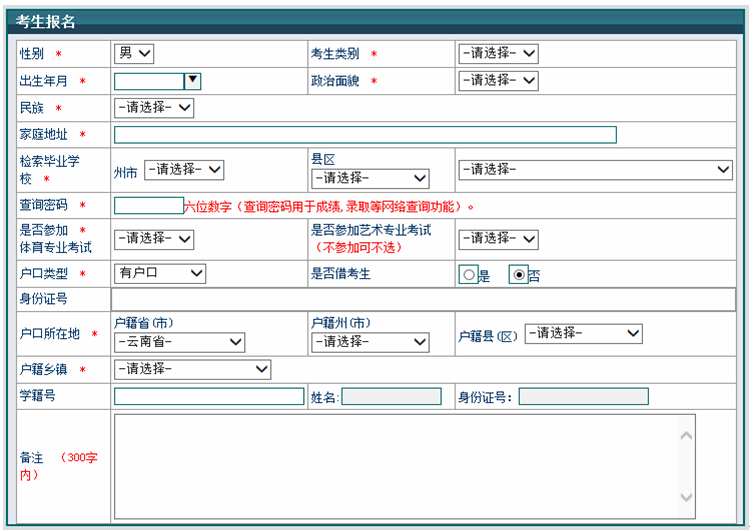Click the 备注 scrollbar up arrow
Viewport: 750px width, 530px height.
coord(686,435)
